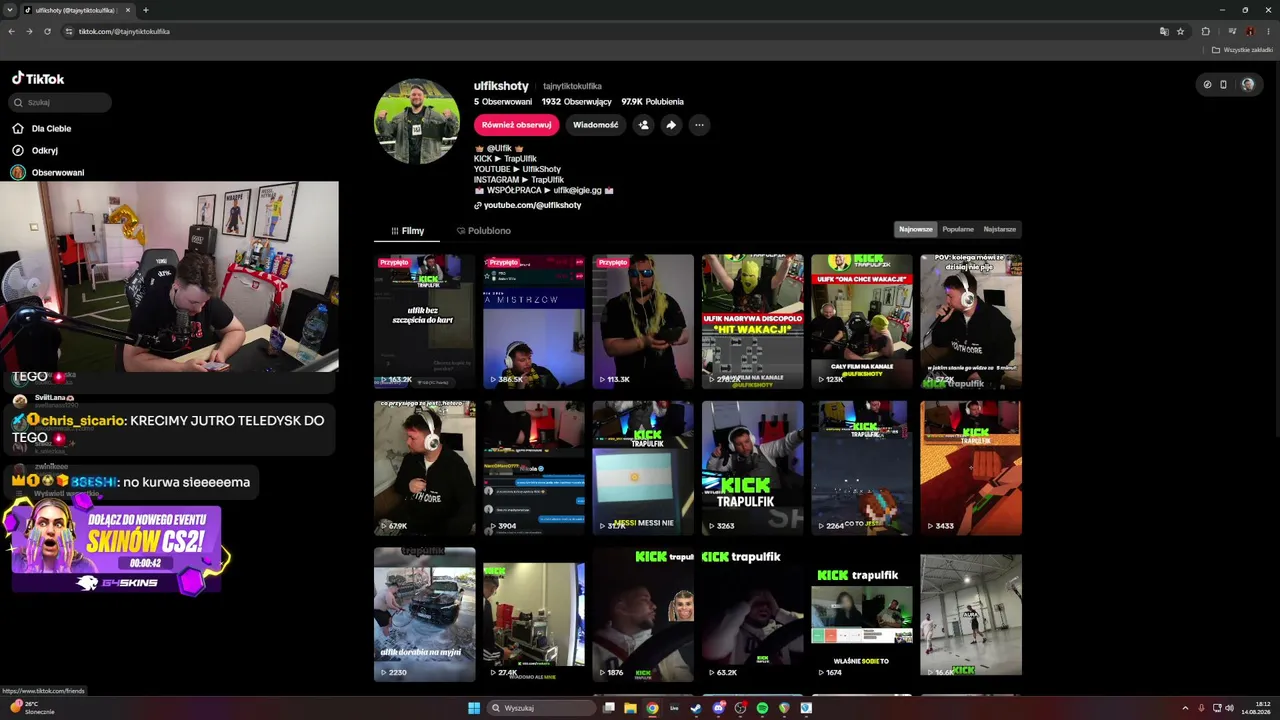The height and width of the screenshot is (720, 1280).
Task: Open the video with 67.9K views
Action: [425, 468]
